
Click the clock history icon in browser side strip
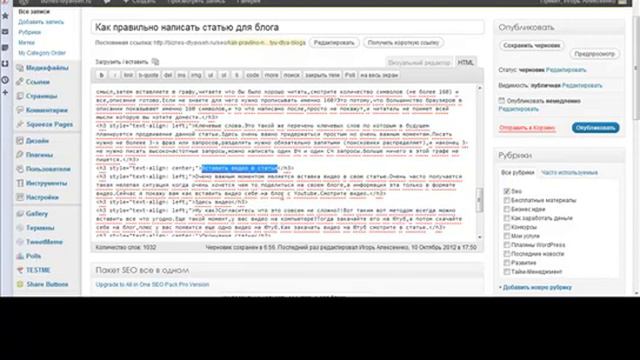tap(5, 80)
